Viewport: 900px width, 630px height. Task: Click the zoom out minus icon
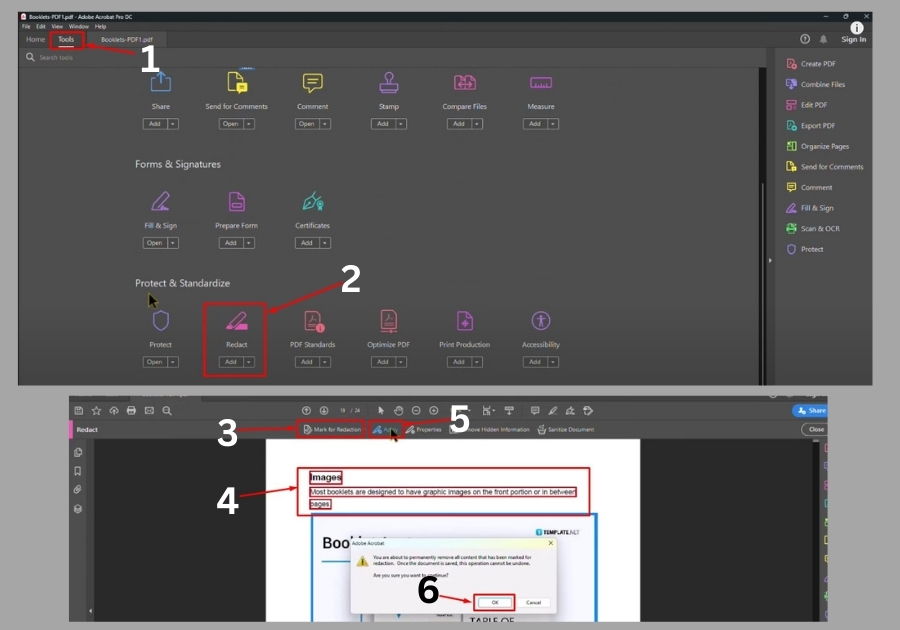point(416,410)
